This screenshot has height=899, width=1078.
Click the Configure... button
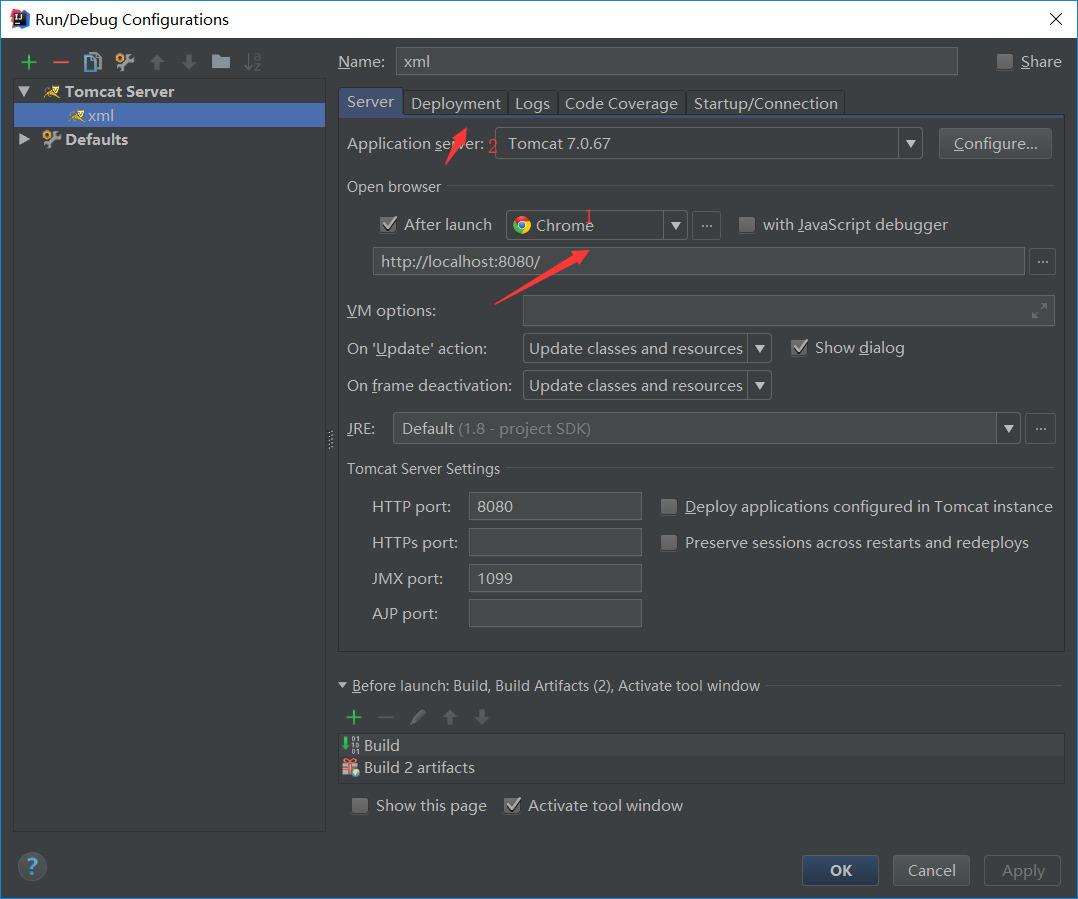tap(995, 144)
